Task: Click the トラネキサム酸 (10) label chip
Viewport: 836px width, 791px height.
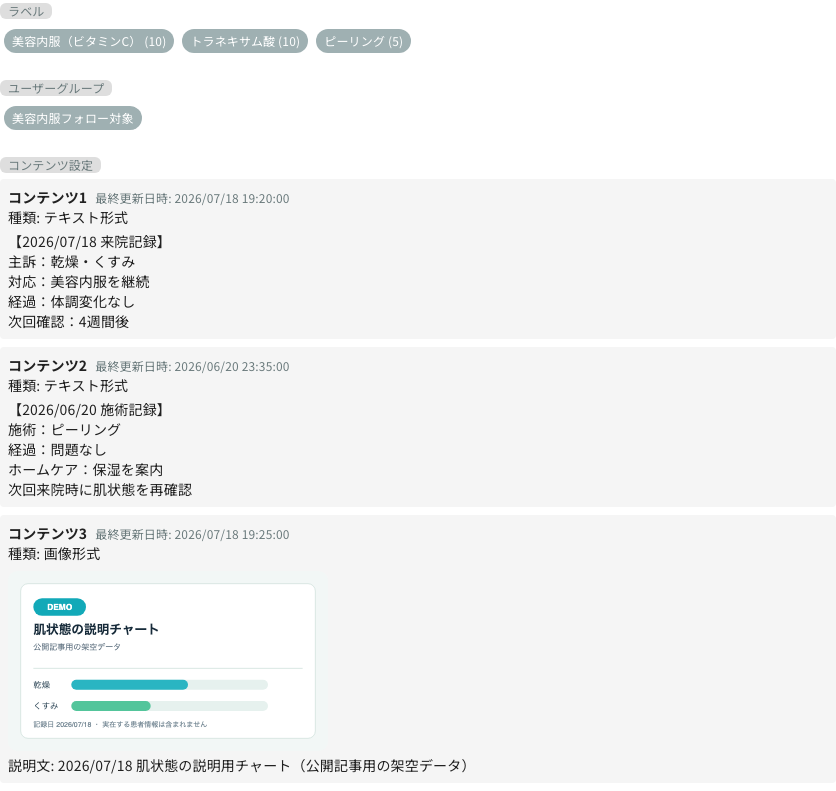Action: tap(245, 41)
